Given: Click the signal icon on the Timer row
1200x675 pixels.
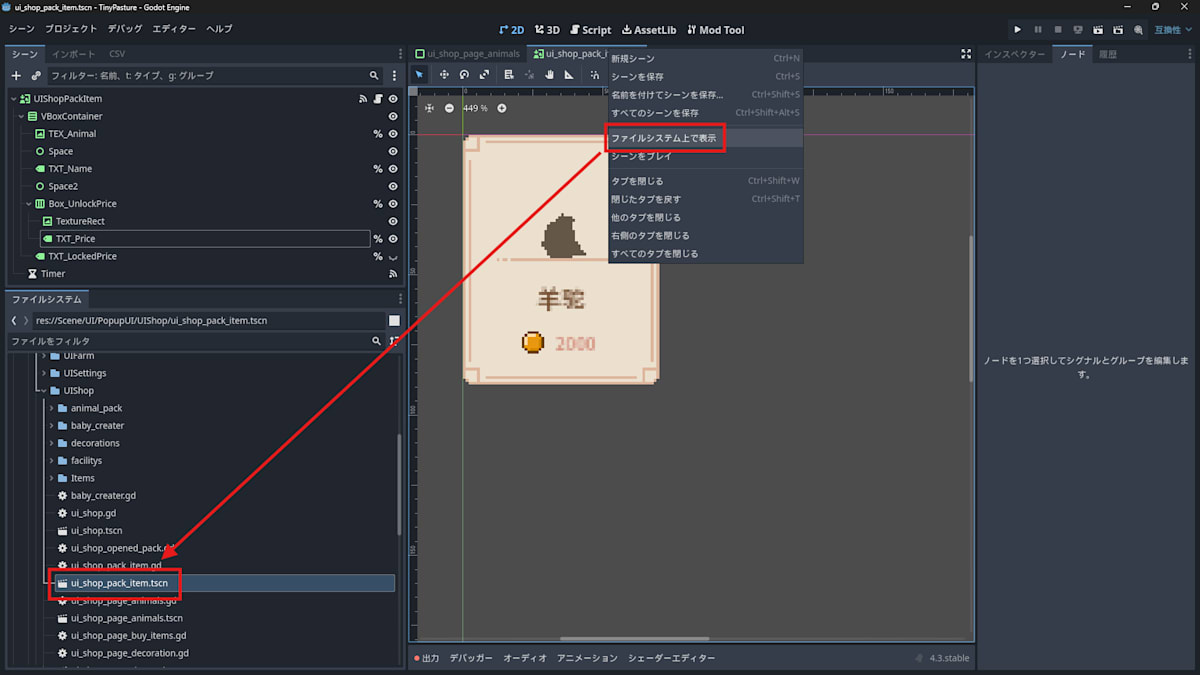Looking at the screenshot, I should (393, 274).
